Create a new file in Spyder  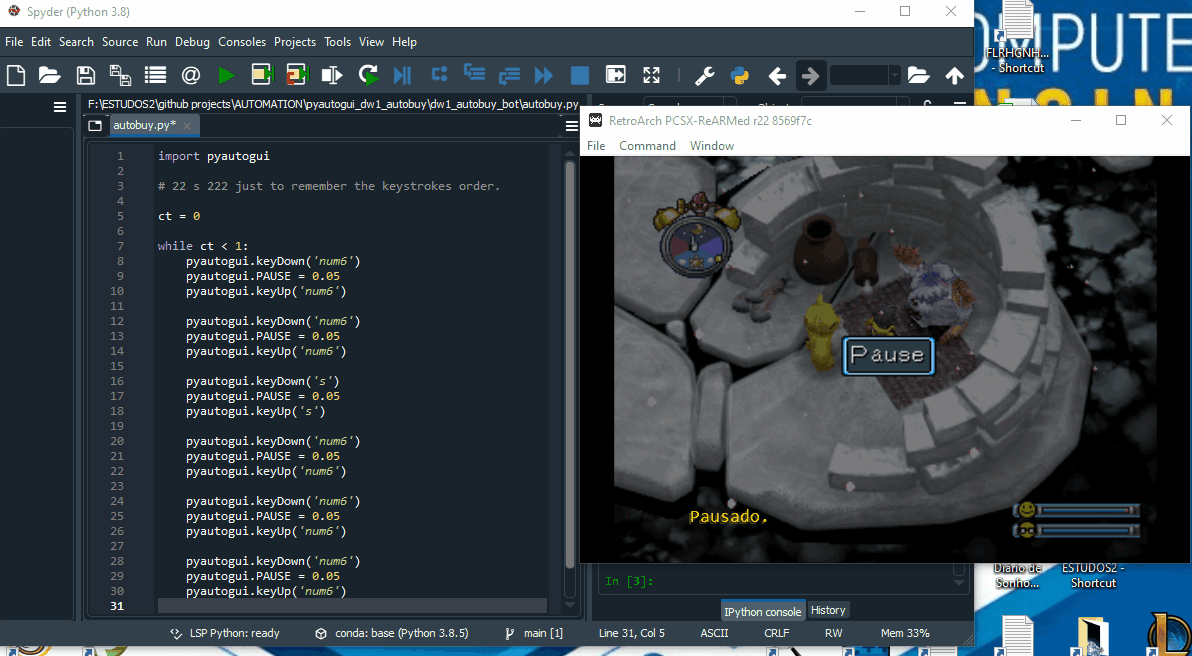16,75
